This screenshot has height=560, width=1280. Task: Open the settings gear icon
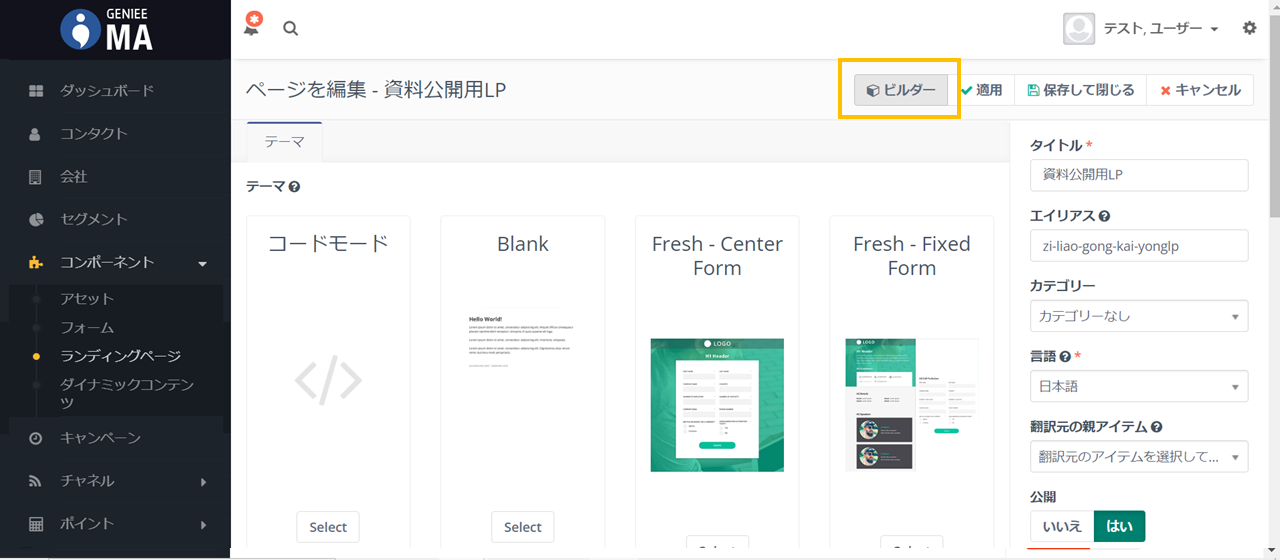[x=1249, y=28]
